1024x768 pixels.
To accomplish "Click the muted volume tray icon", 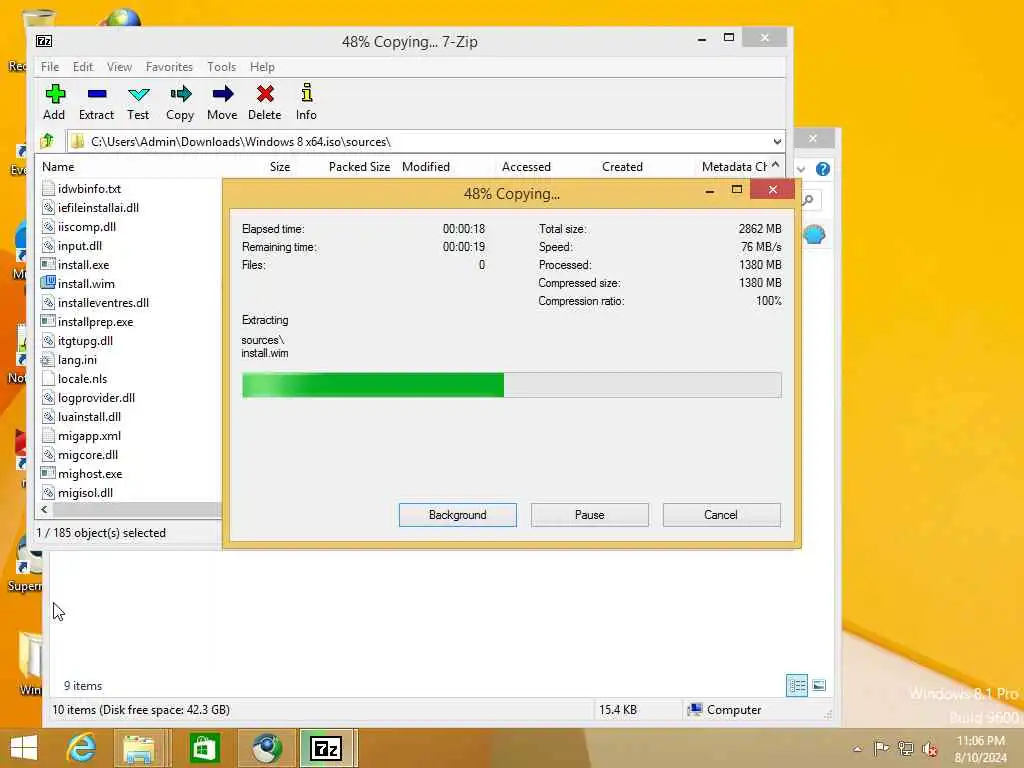I will tap(930, 748).
